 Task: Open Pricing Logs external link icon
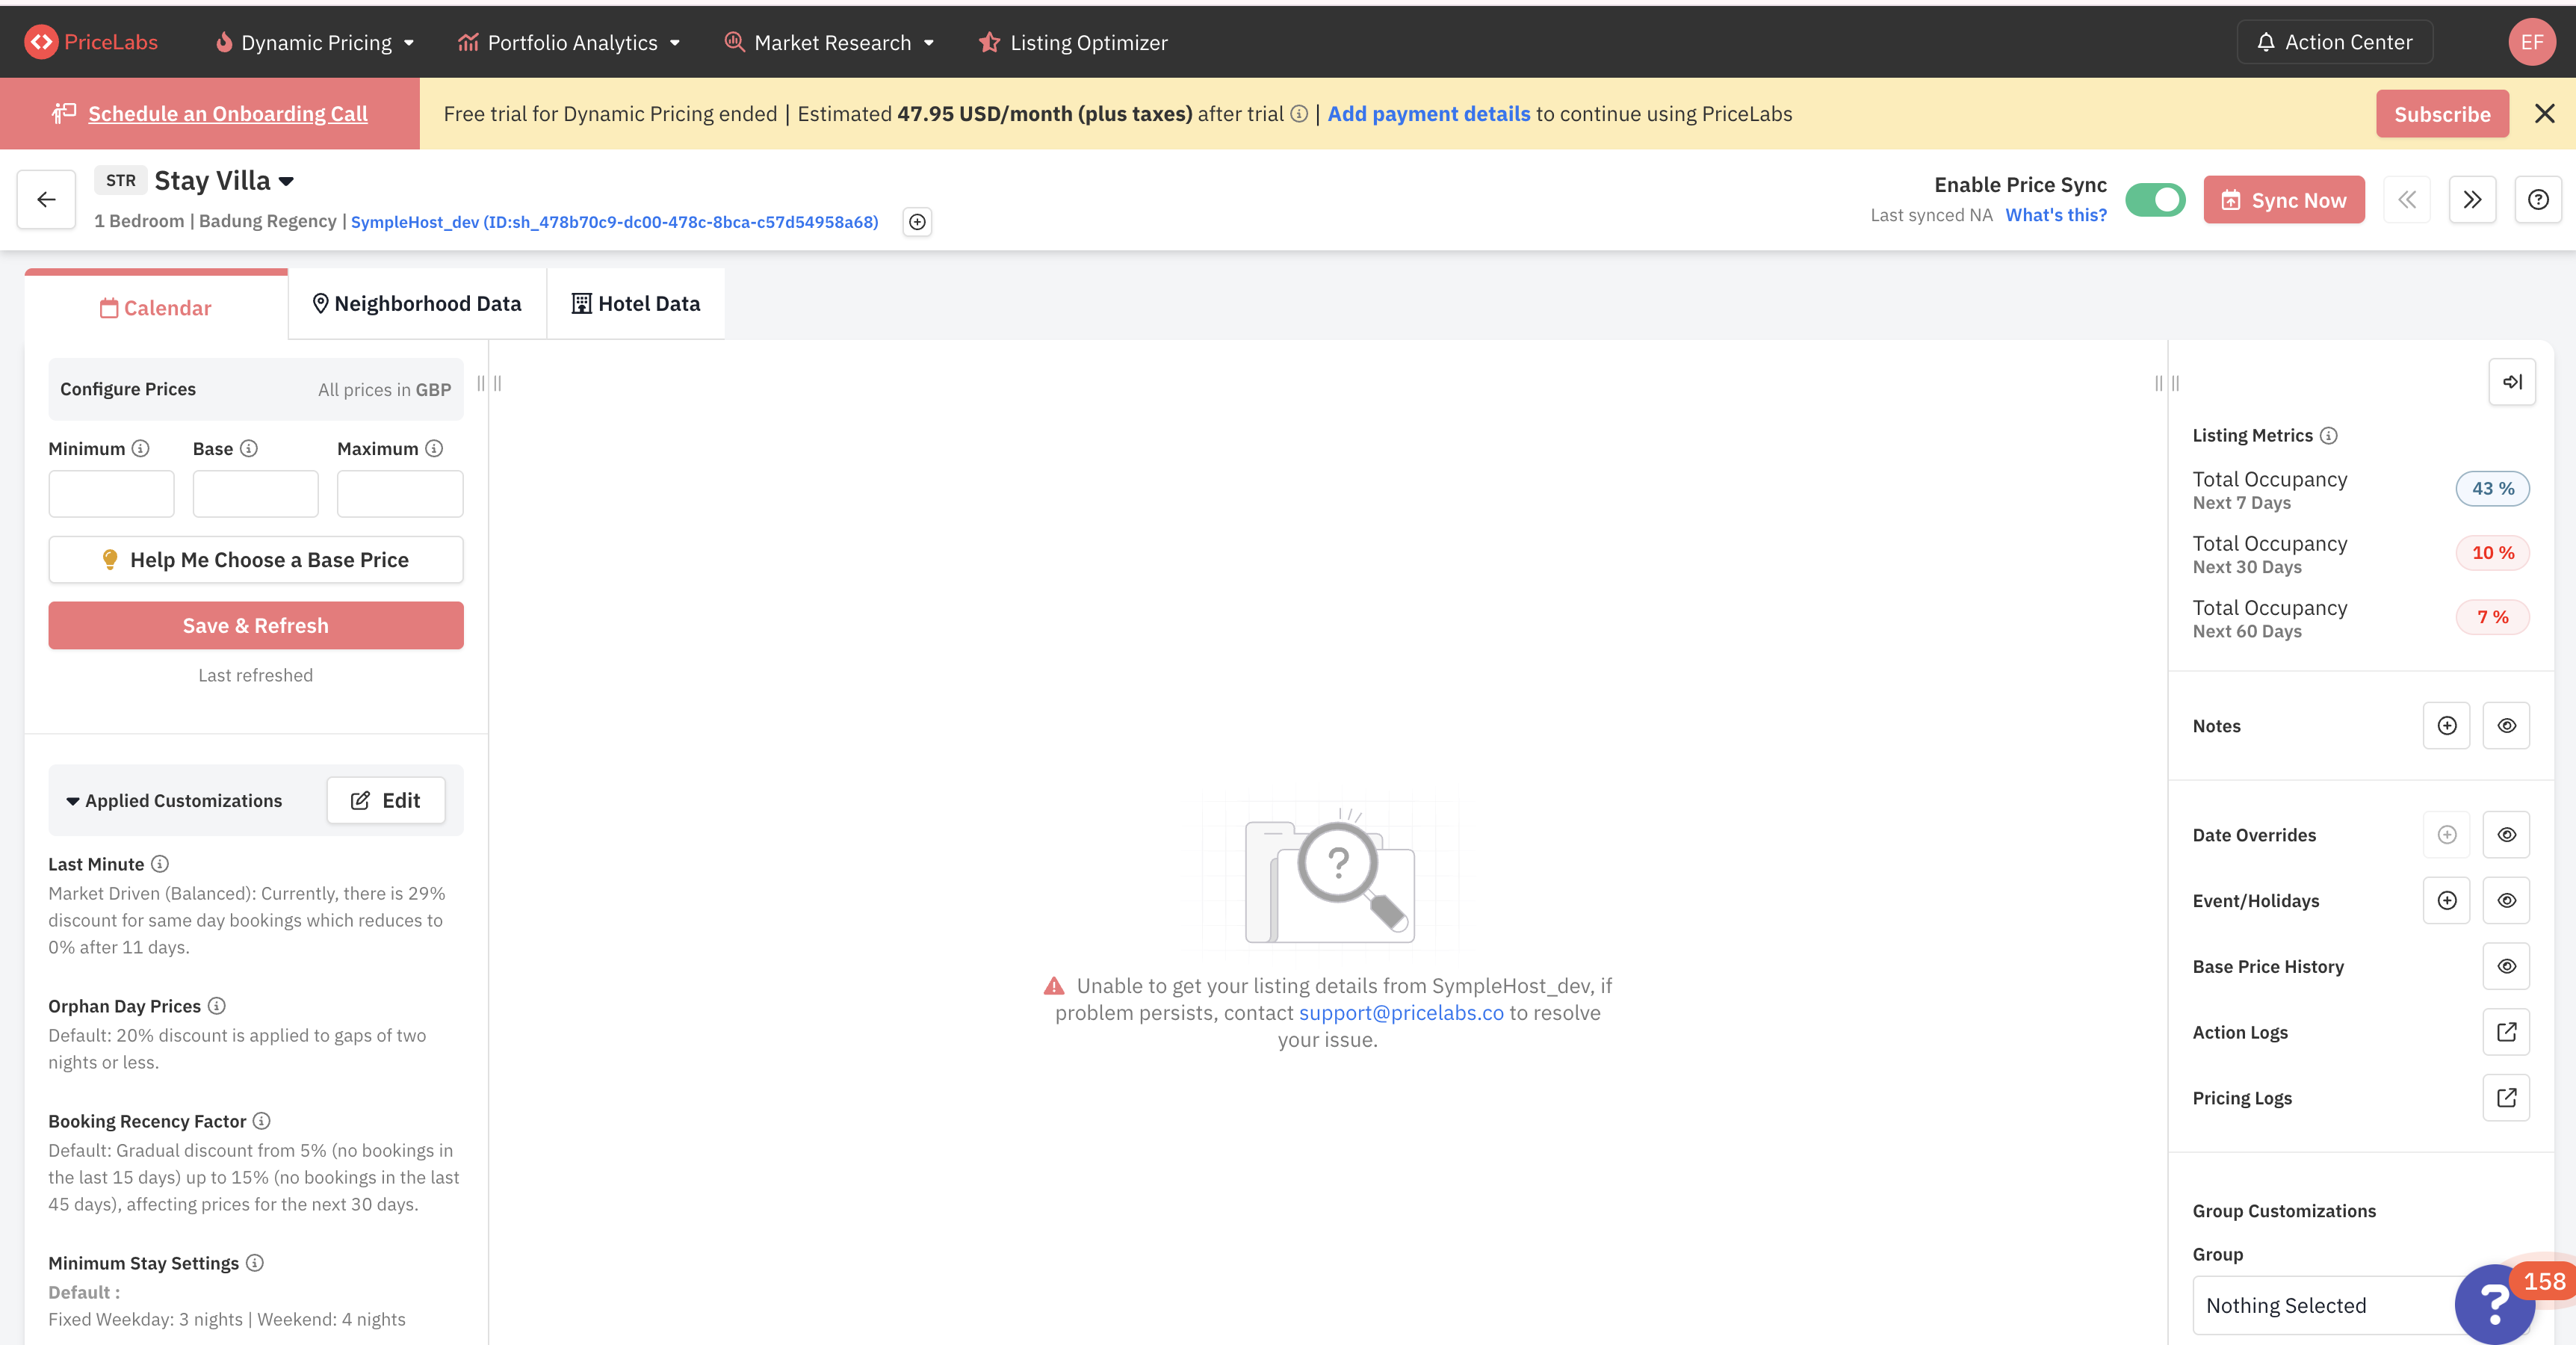[x=2506, y=1097]
